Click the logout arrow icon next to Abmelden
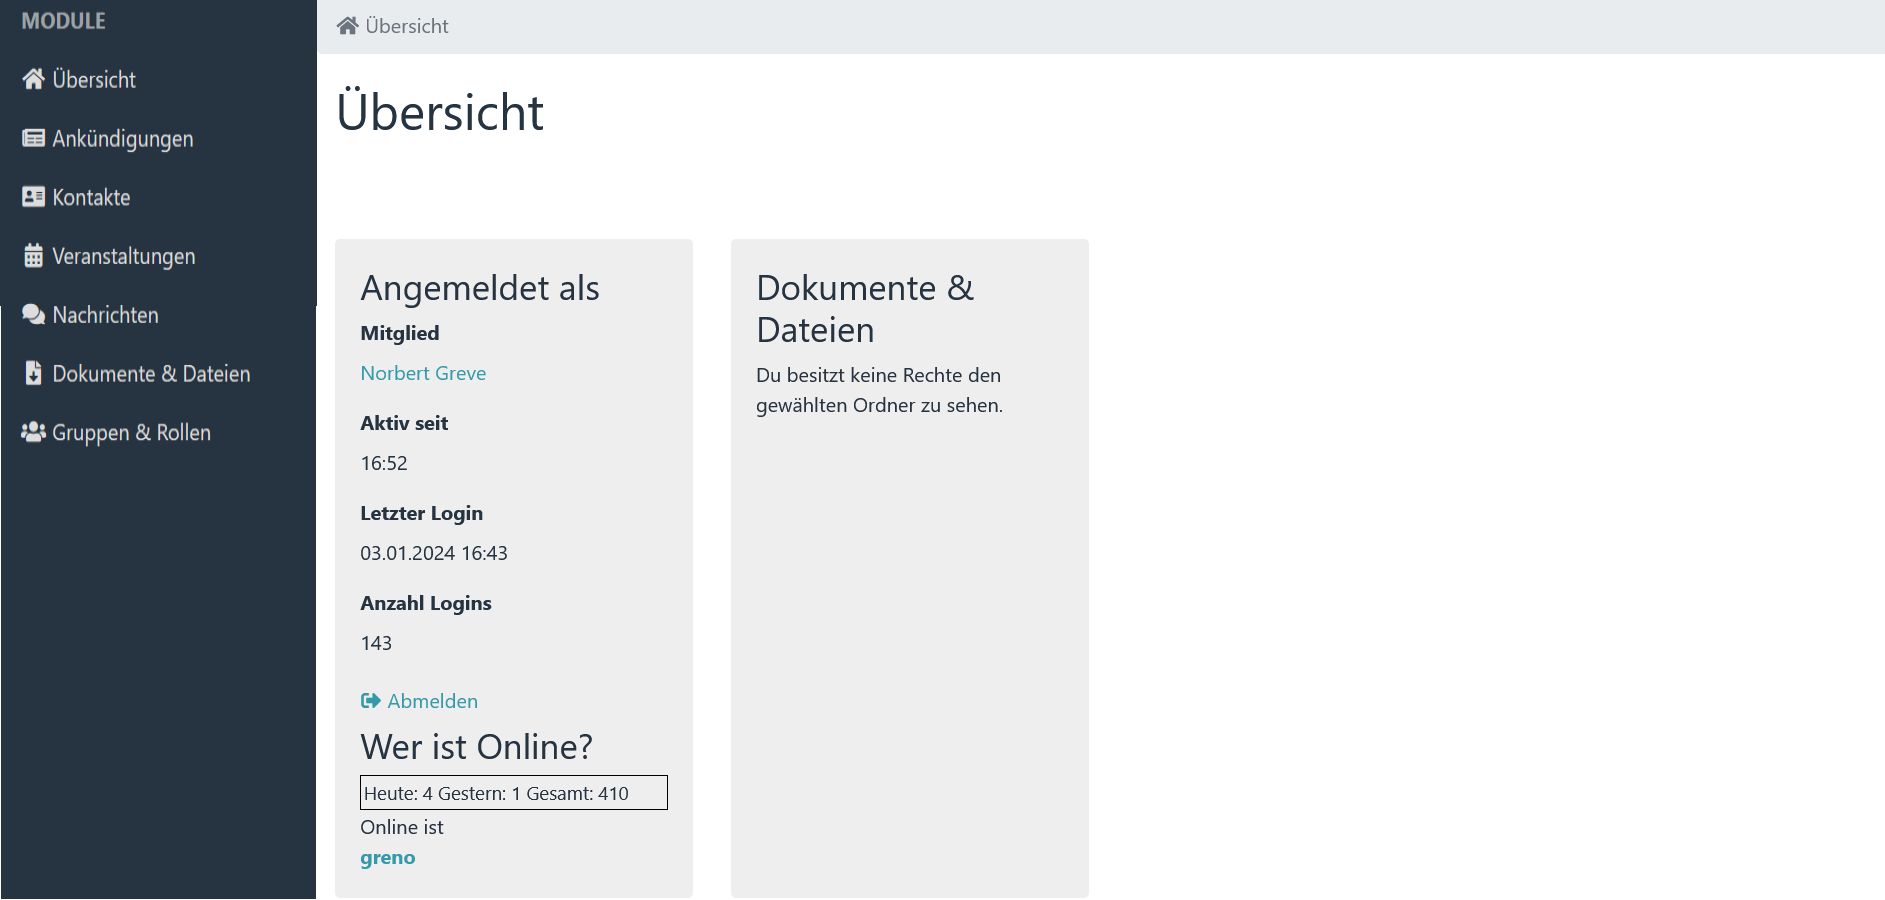1885x900 pixels. (369, 701)
